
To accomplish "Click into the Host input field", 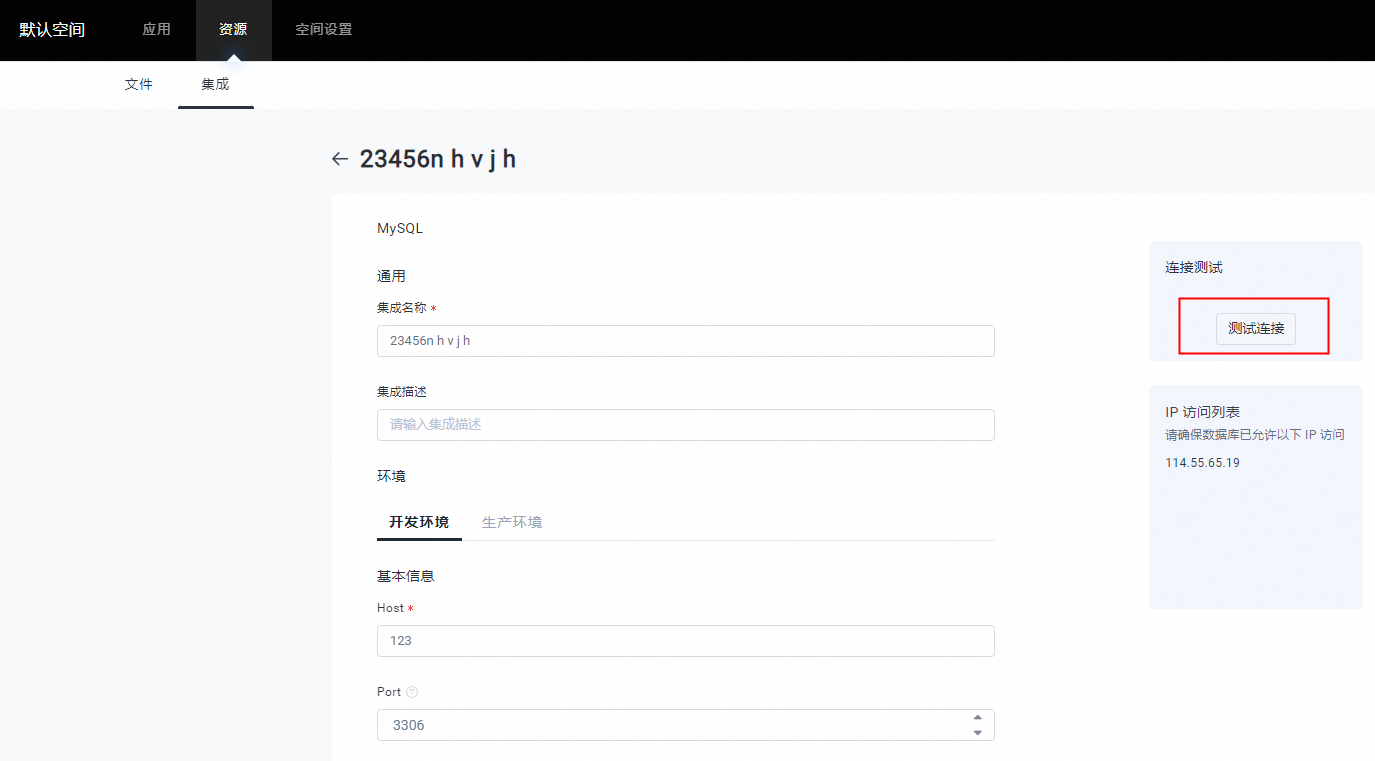I will click(x=686, y=640).
